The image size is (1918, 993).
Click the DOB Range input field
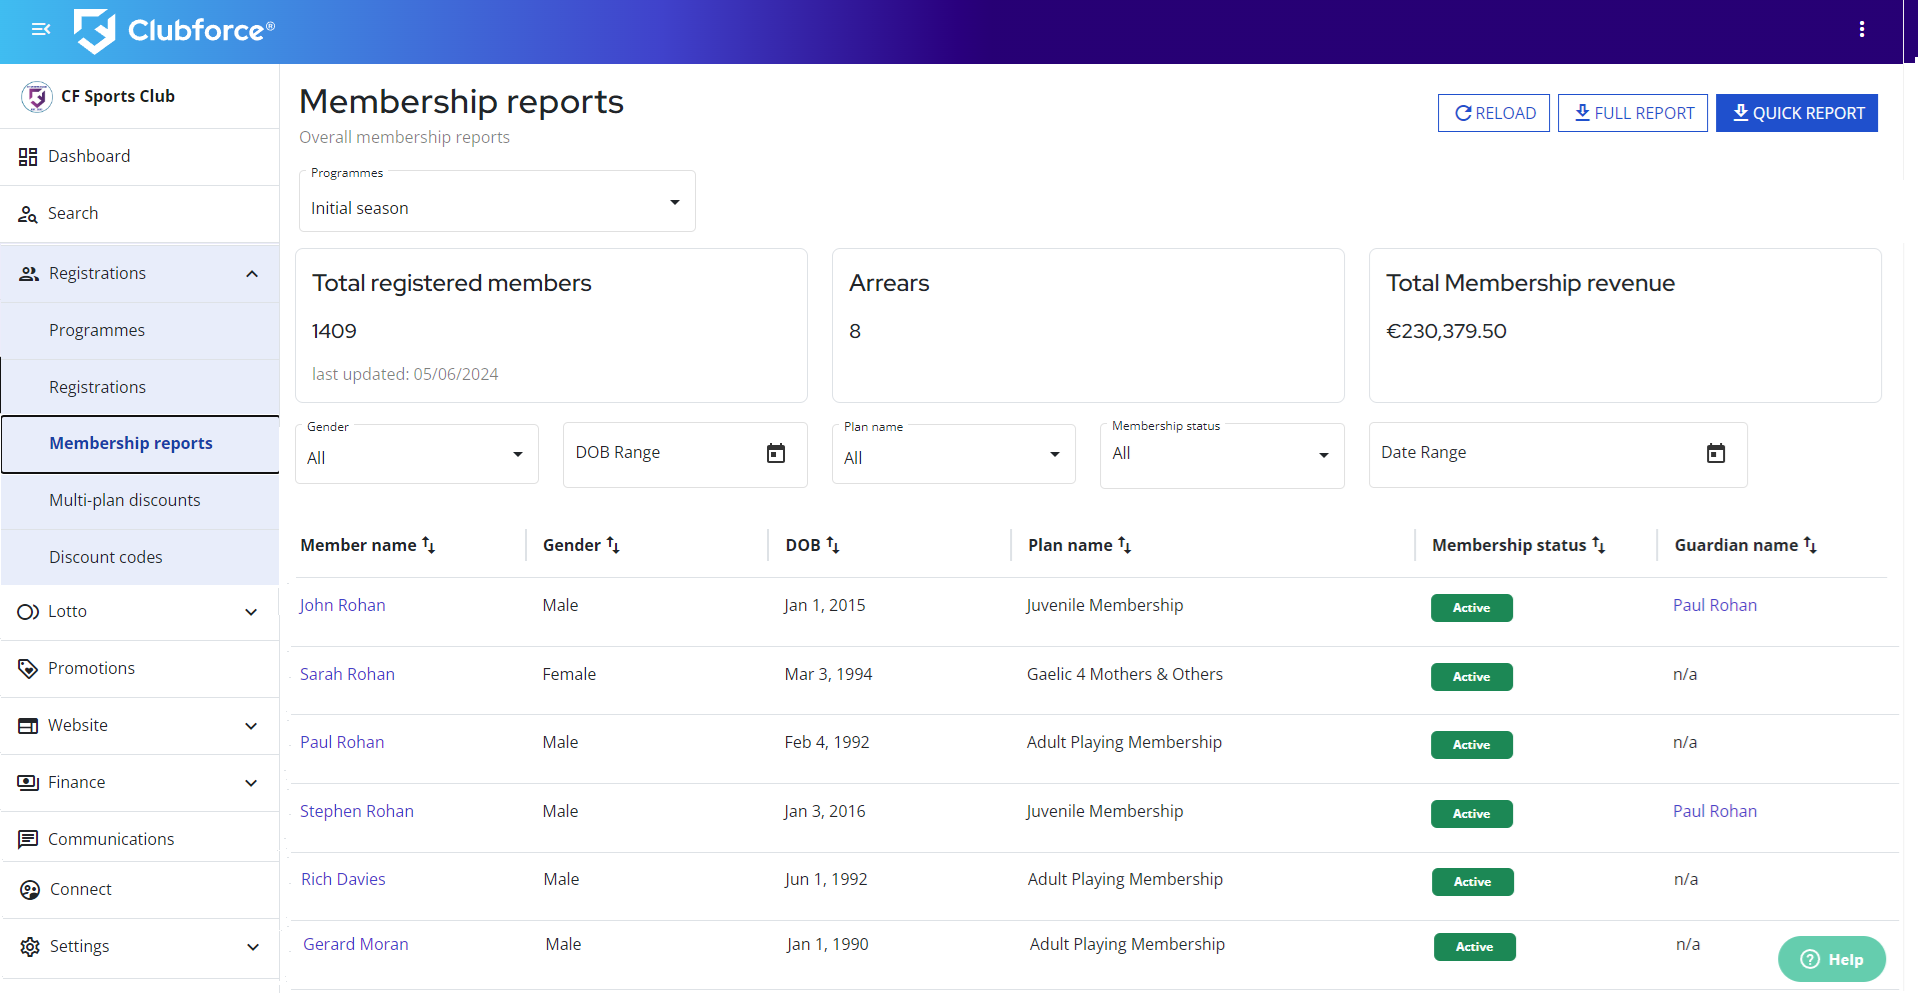coord(685,455)
